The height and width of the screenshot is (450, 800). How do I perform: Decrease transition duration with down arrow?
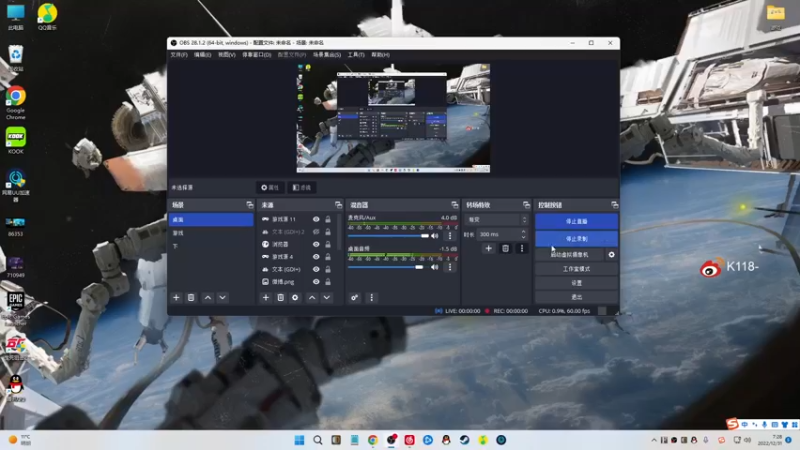click(x=523, y=237)
